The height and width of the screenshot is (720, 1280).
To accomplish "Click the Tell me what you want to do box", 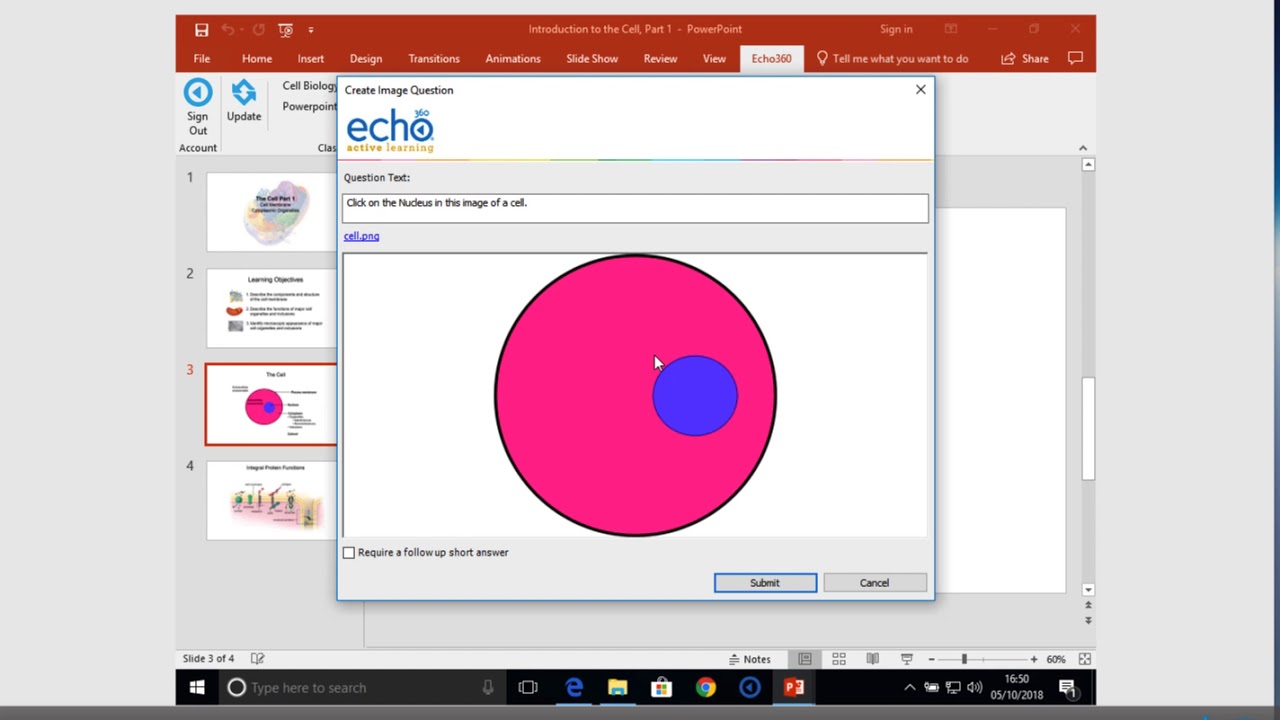I will point(892,58).
